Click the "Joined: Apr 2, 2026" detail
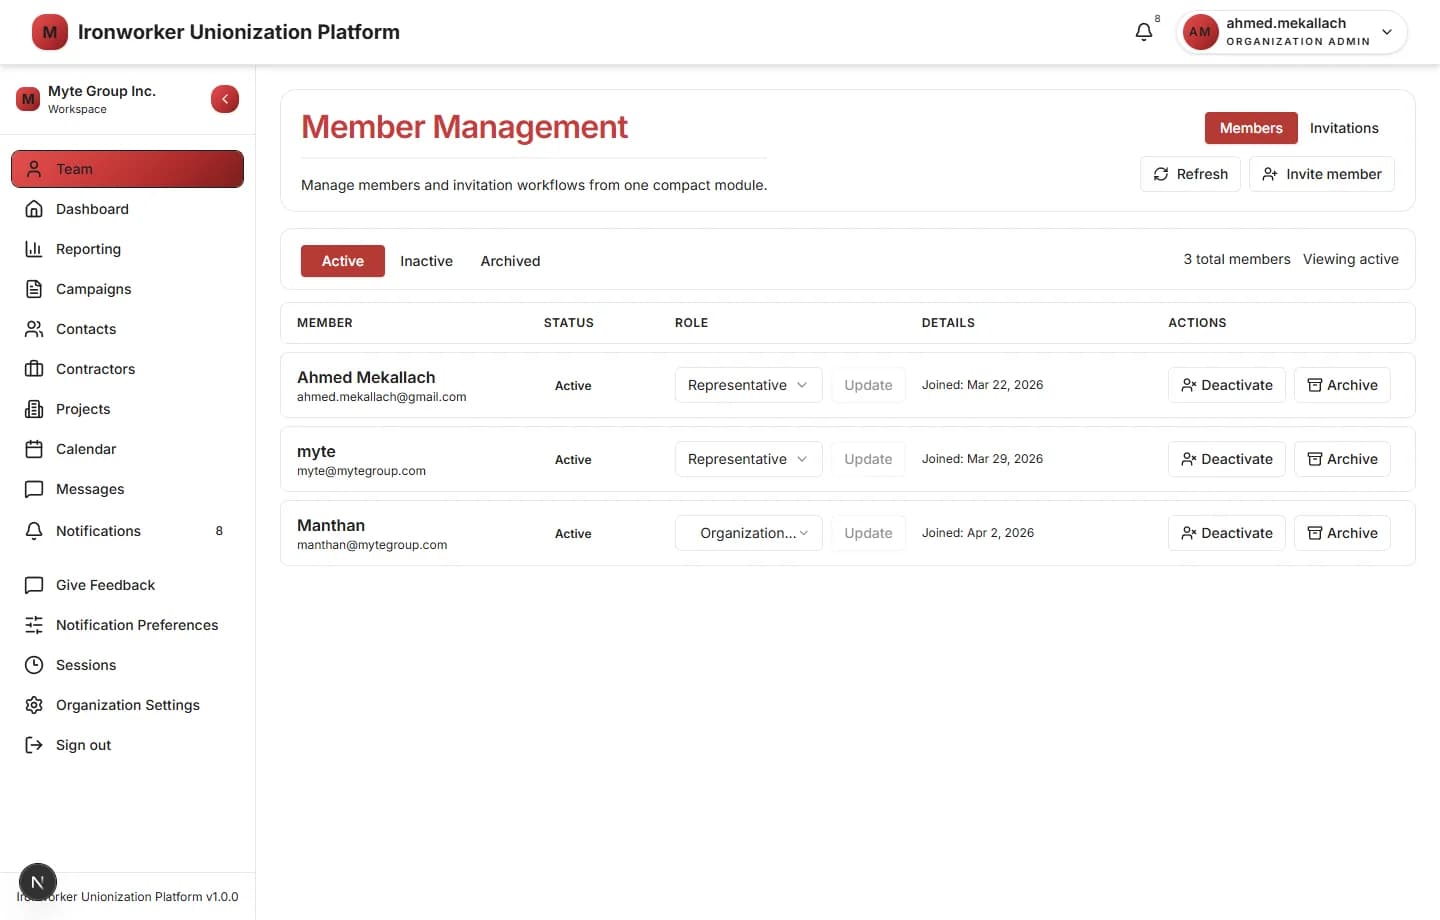 [x=978, y=533]
